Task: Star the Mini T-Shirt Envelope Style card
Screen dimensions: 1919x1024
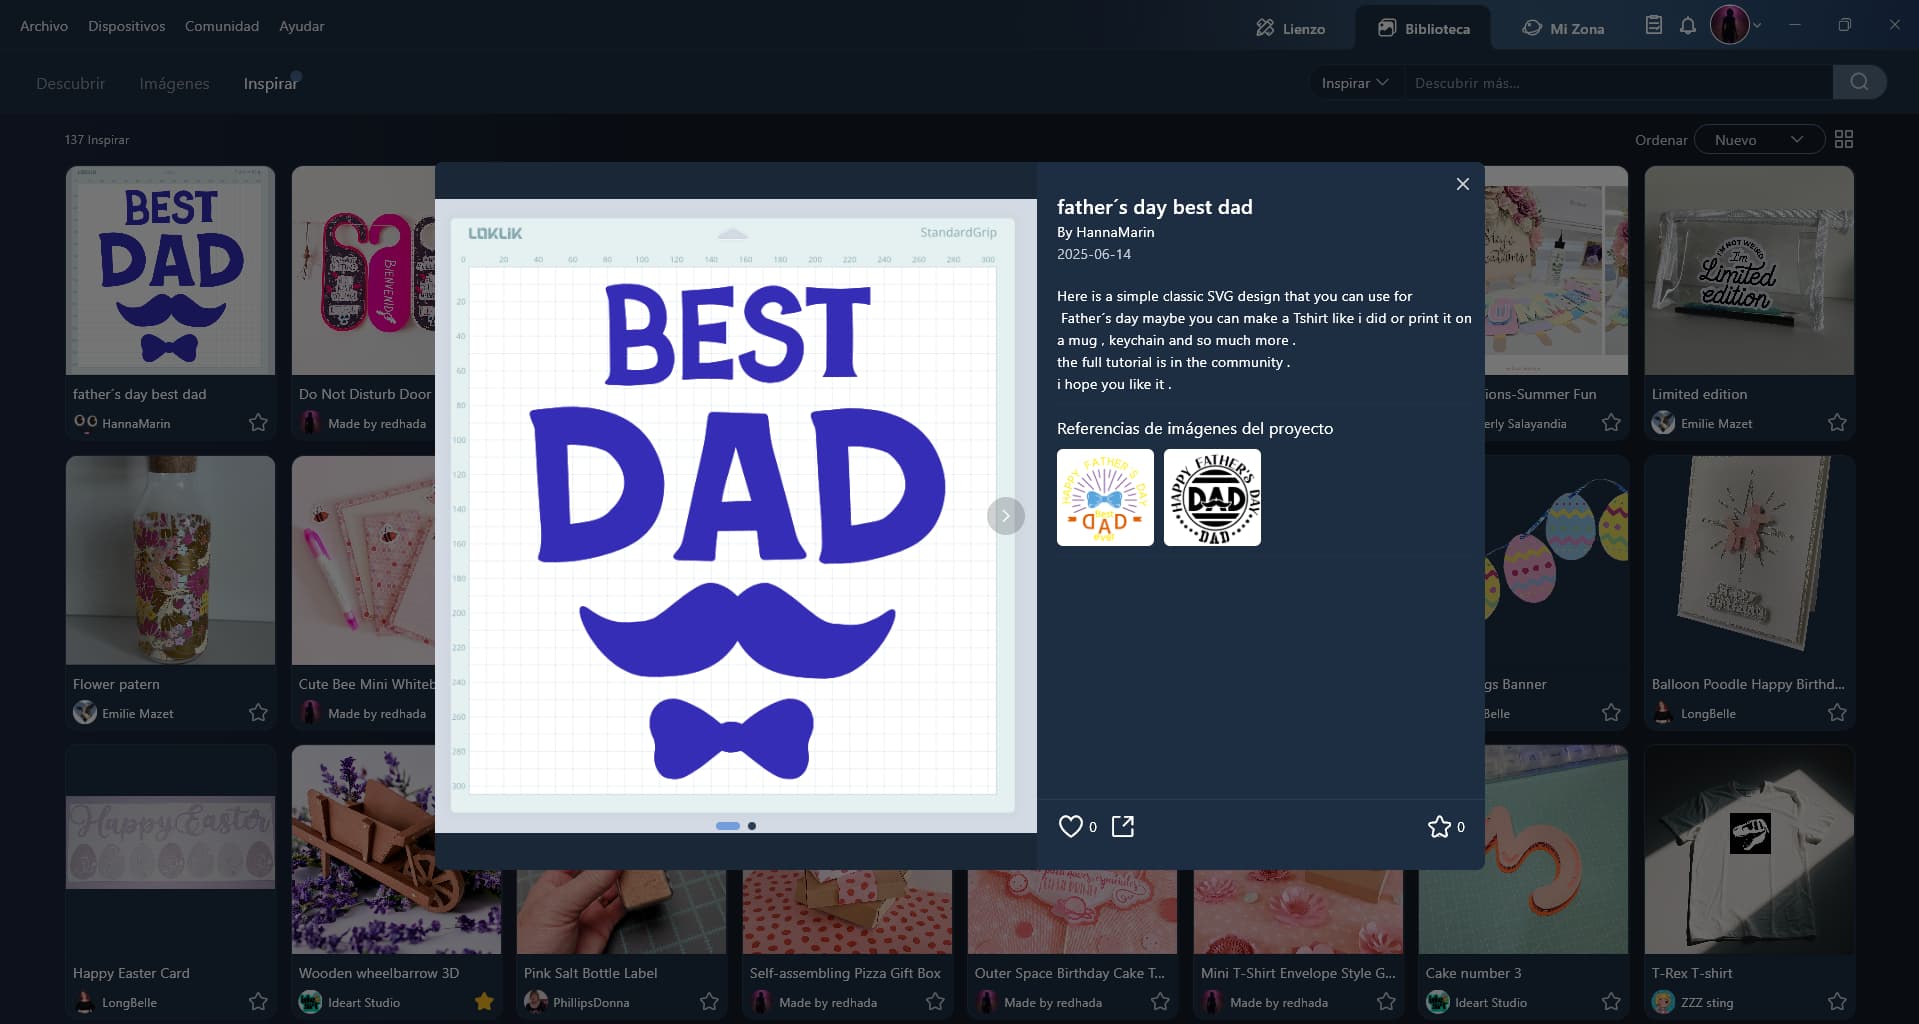Action: [1386, 1001]
